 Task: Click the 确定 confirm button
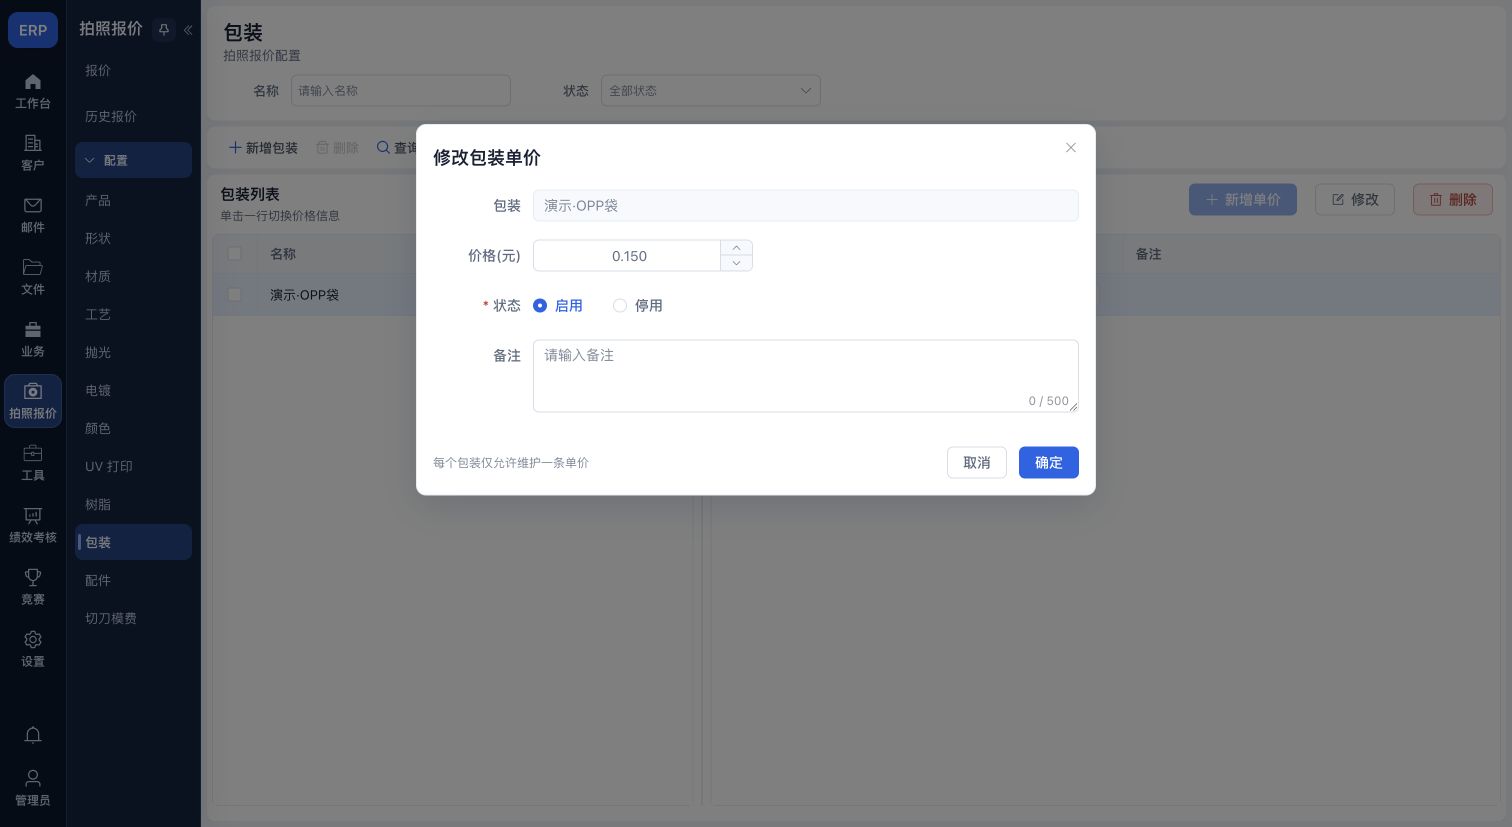1048,462
